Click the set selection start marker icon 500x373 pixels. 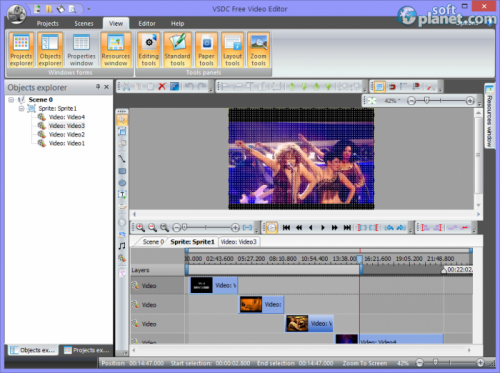pos(362,228)
